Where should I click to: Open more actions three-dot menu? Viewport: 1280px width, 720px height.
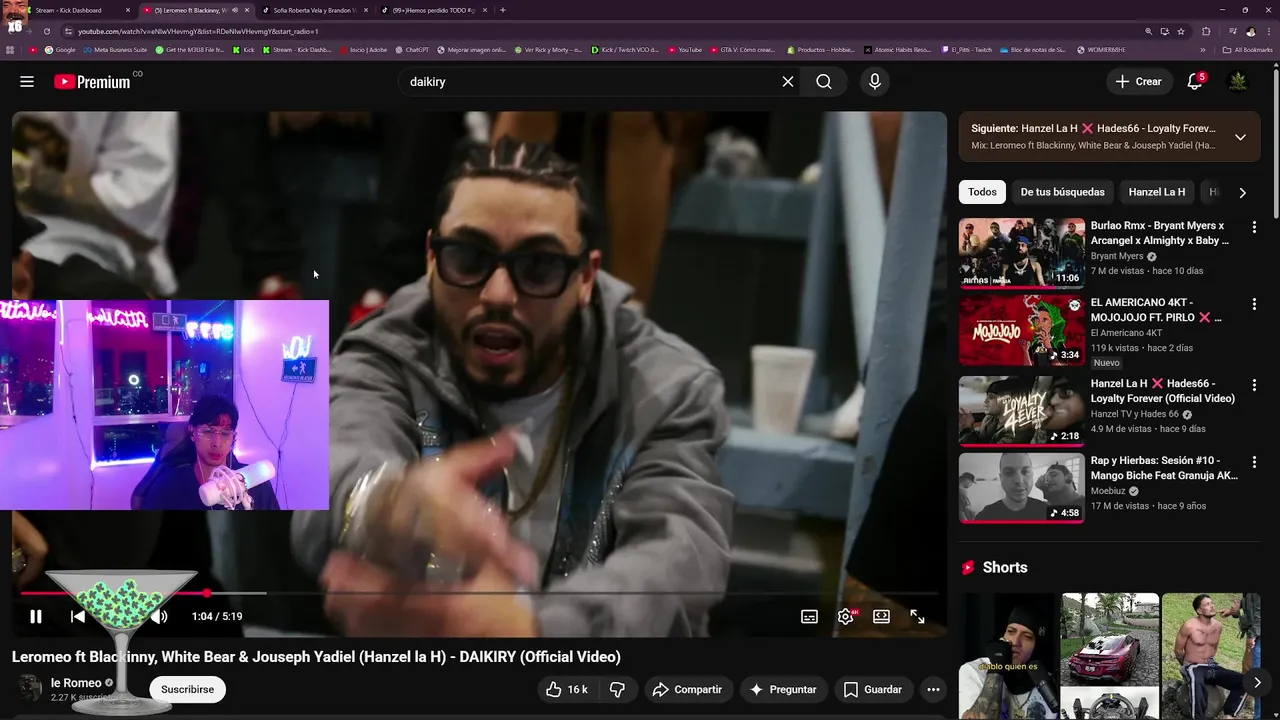(x=933, y=690)
